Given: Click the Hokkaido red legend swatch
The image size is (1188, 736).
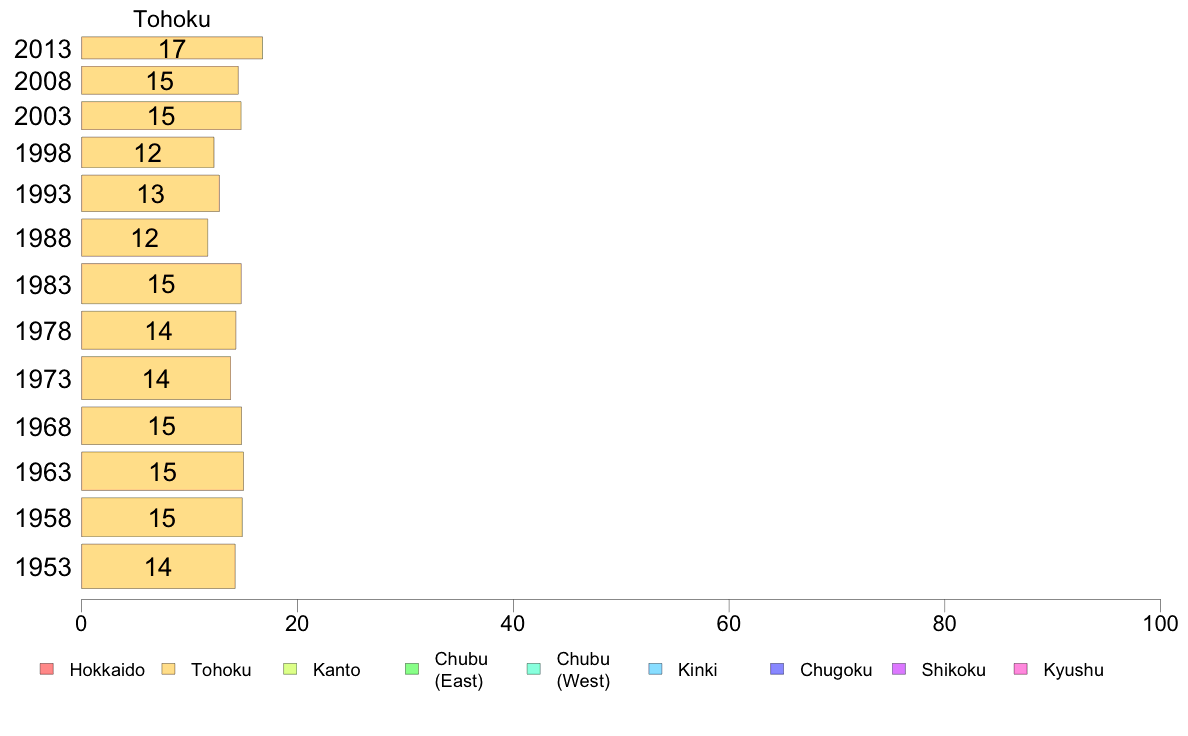Looking at the screenshot, I should click(47, 669).
